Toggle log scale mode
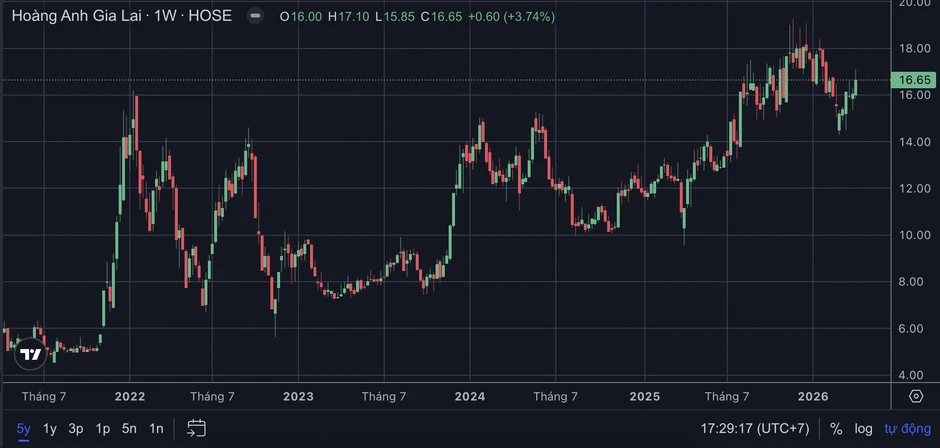This screenshot has width=940, height=448. [863, 429]
